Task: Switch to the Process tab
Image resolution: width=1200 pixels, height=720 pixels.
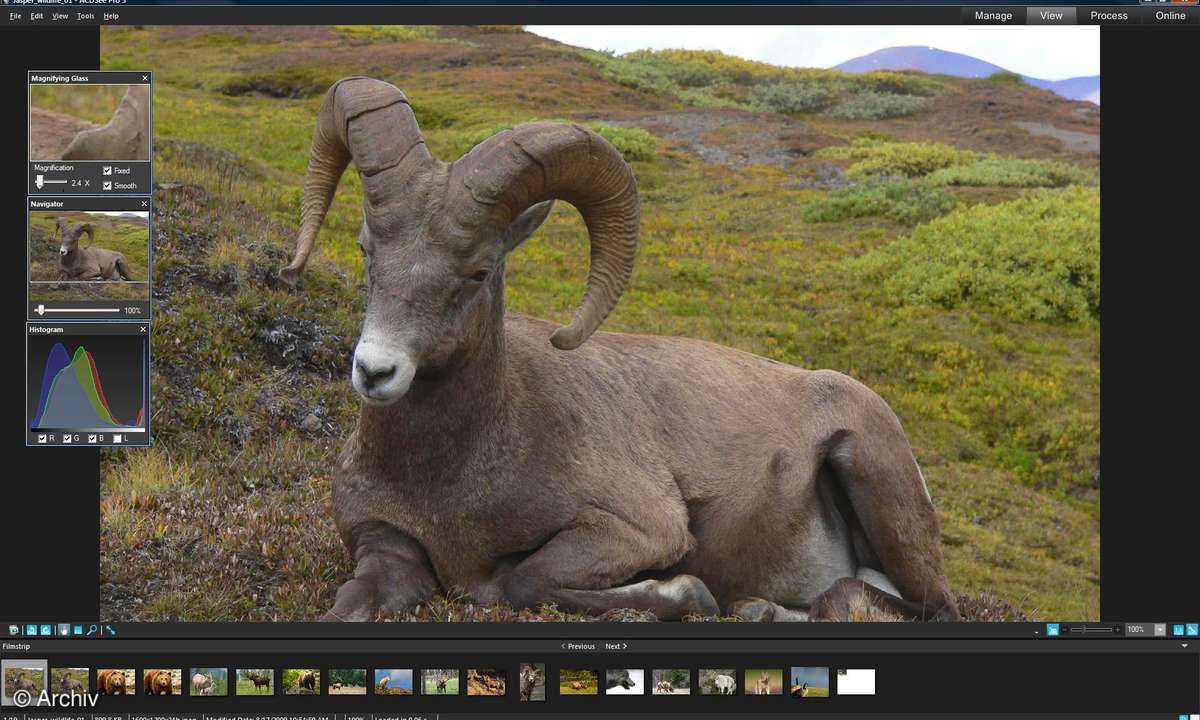Action: click(1109, 15)
